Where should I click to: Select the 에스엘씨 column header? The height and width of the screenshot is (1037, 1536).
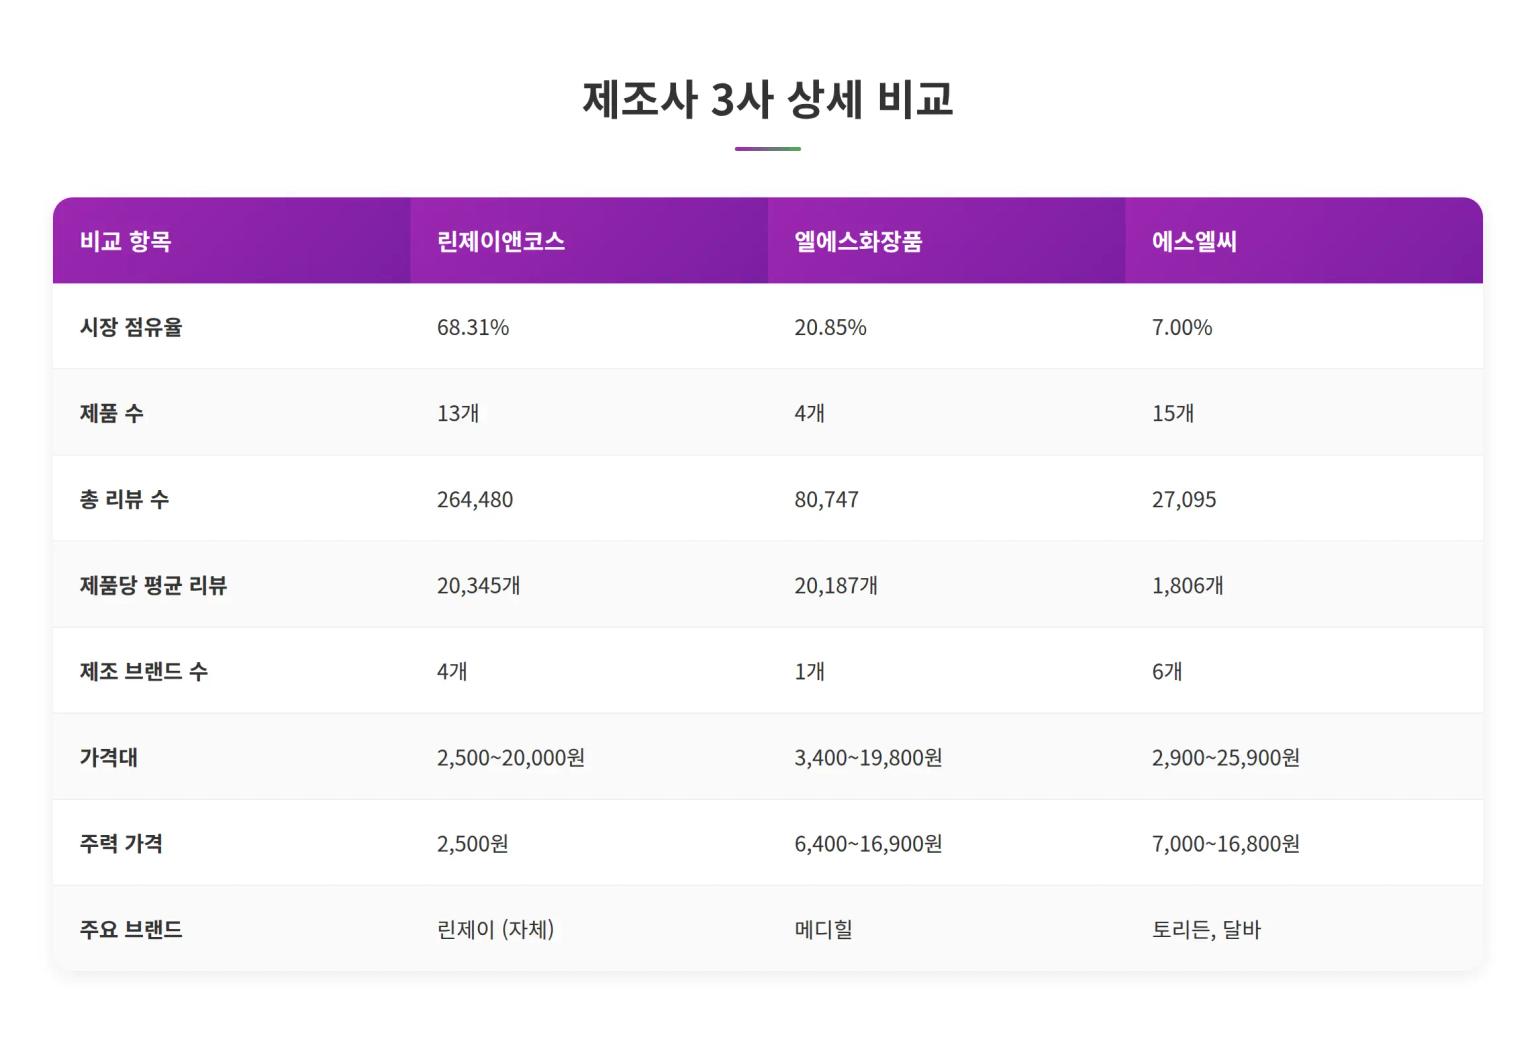coord(1193,240)
